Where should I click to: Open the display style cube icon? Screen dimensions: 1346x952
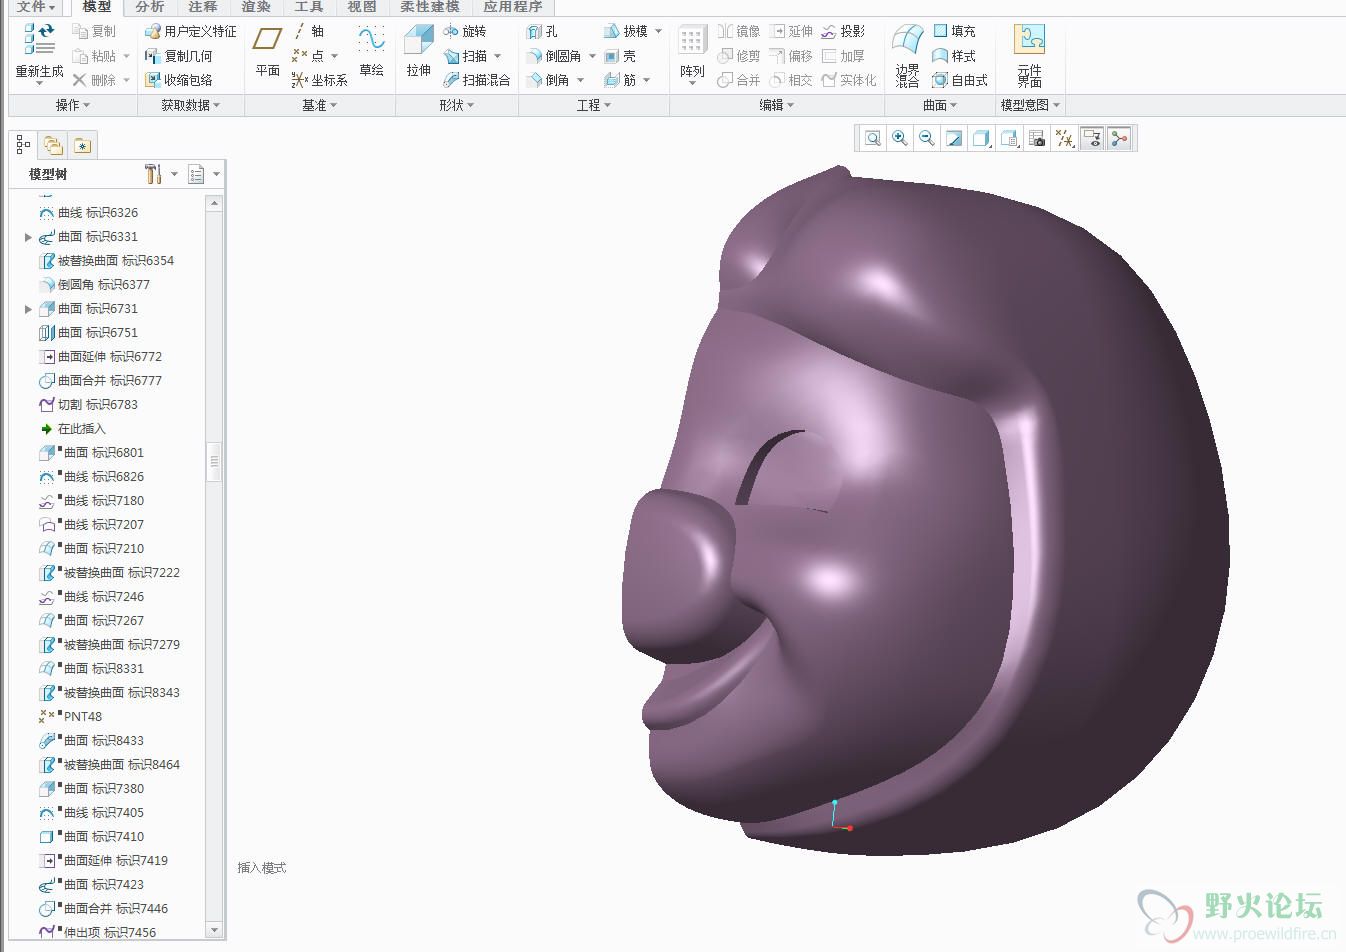click(x=981, y=139)
